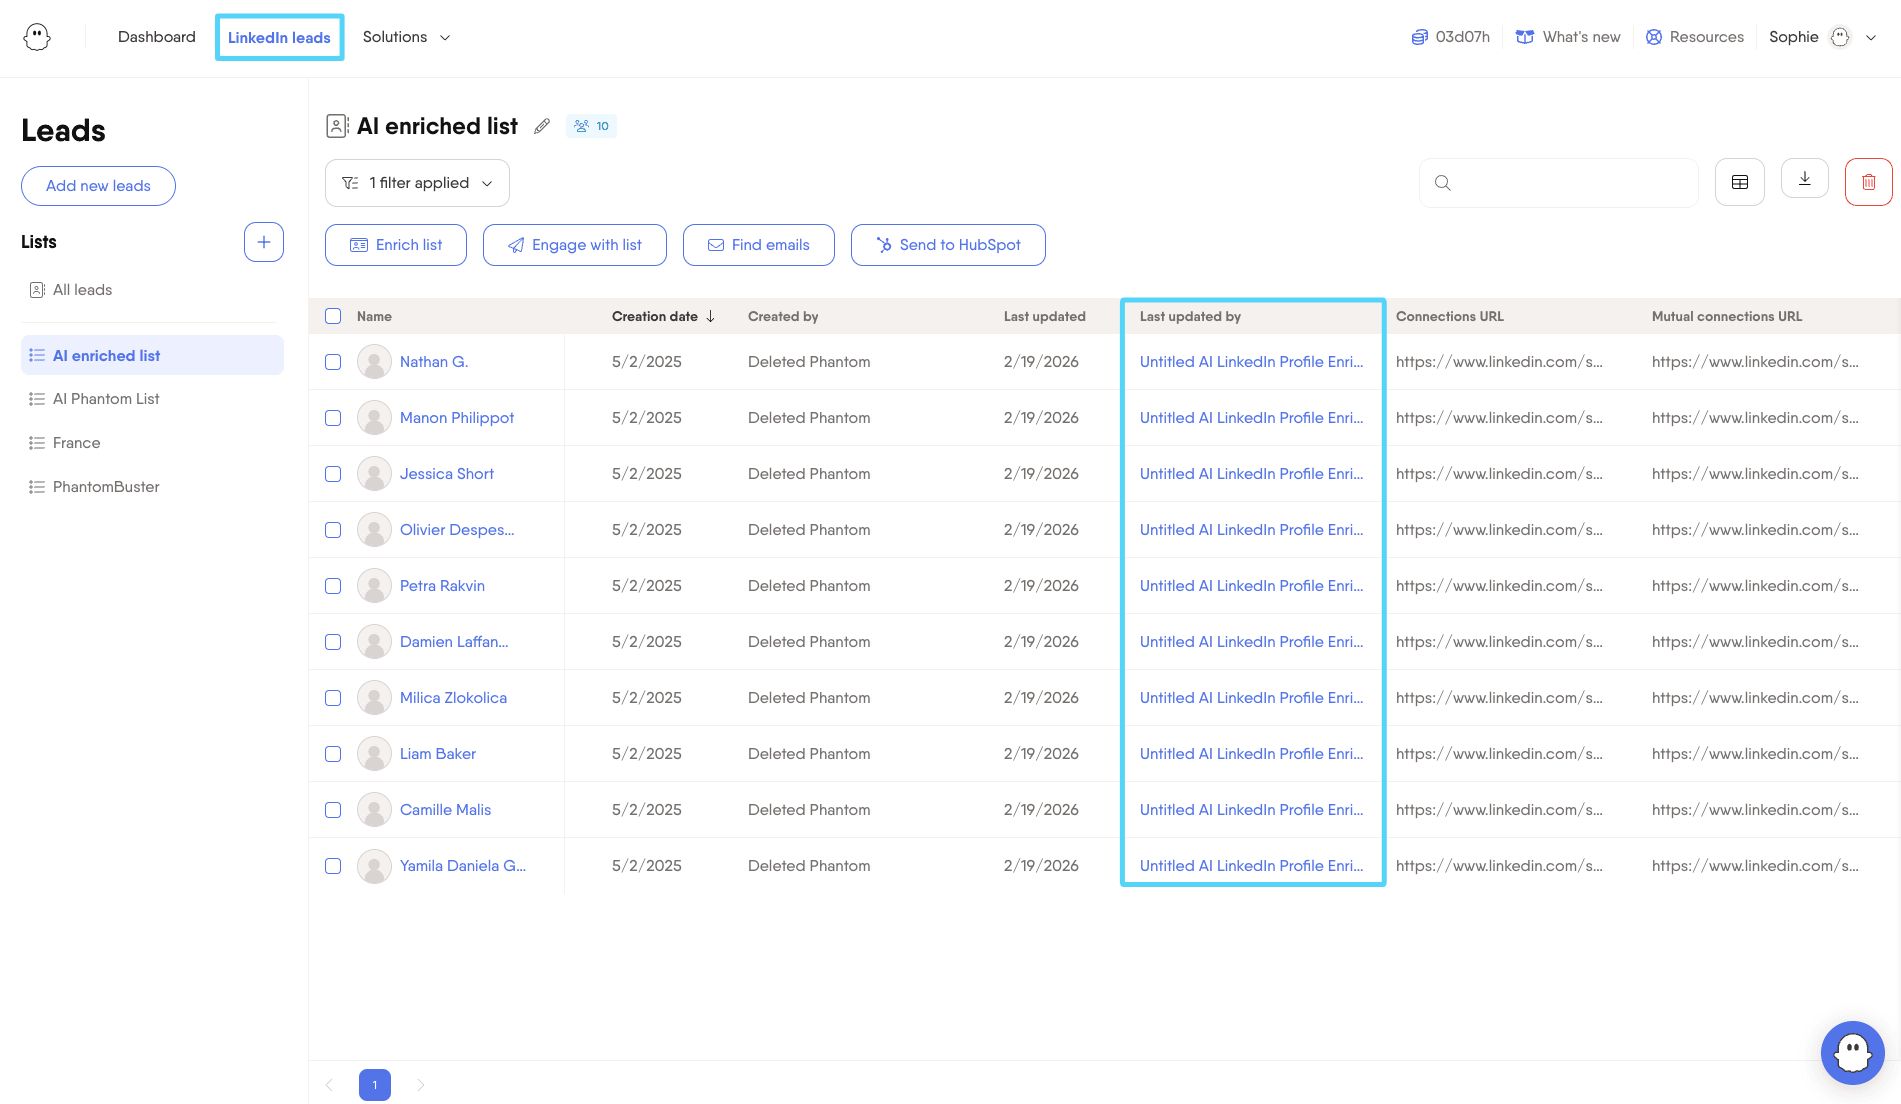The height and width of the screenshot is (1104, 1901).
Task: Check the Jessica Short row checkbox
Action: [x=333, y=474]
